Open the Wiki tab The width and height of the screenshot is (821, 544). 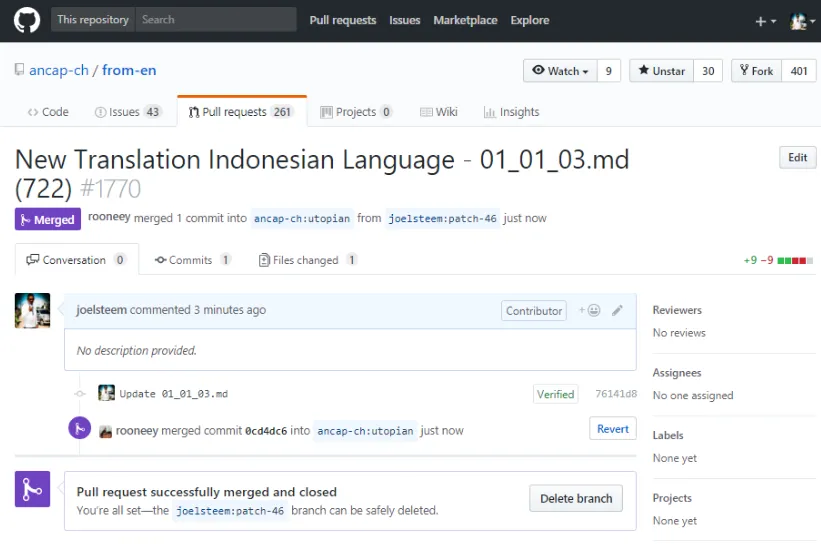[439, 112]
